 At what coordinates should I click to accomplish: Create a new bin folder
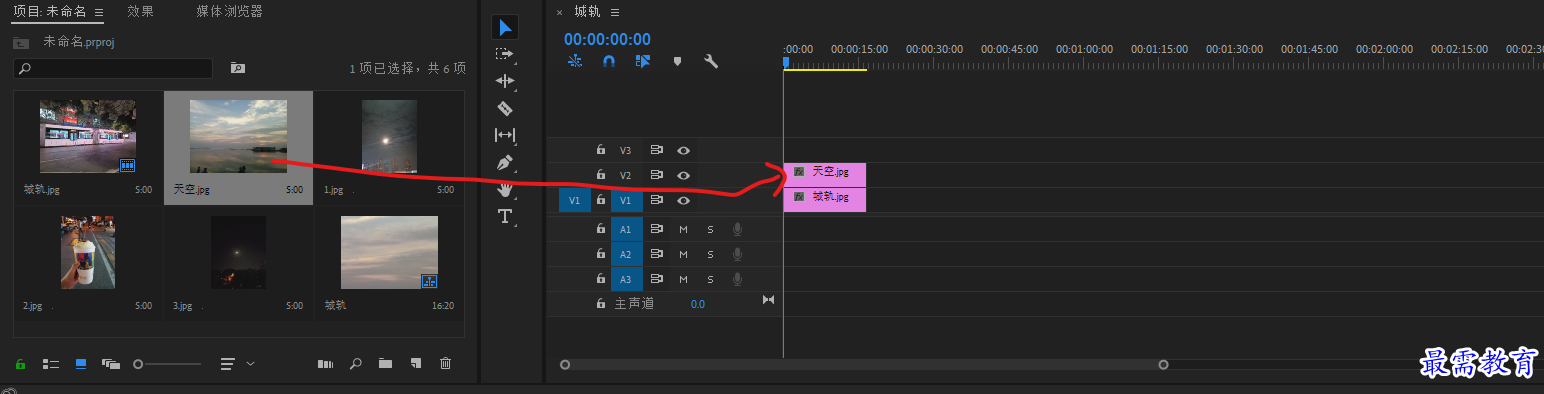point(385,364)
